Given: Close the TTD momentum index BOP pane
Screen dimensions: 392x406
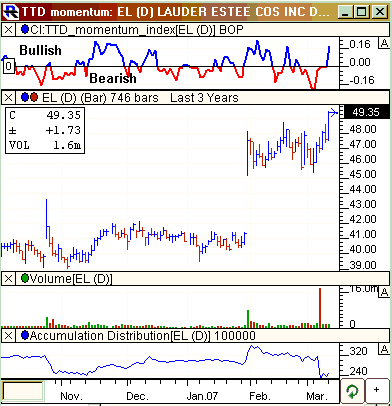Looking at the screenshot, I should coord(9,30).
